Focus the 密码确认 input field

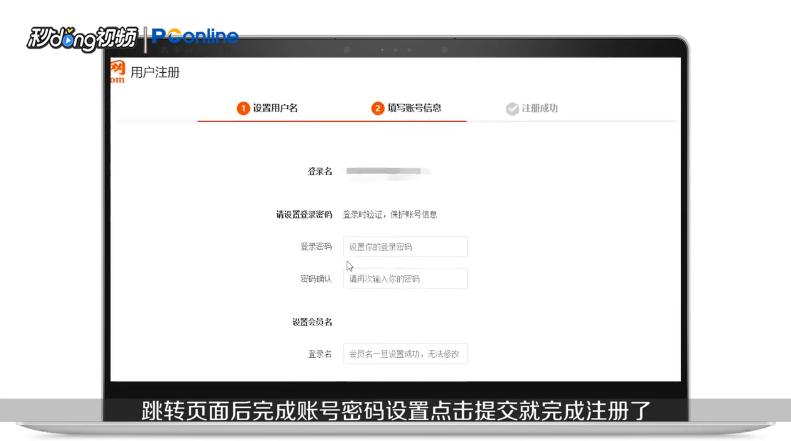tap(405, 279)
